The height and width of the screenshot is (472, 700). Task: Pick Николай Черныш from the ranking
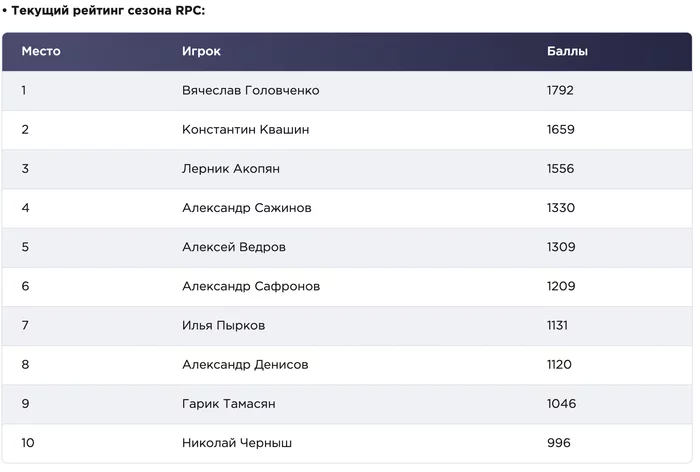pos(237,443)
